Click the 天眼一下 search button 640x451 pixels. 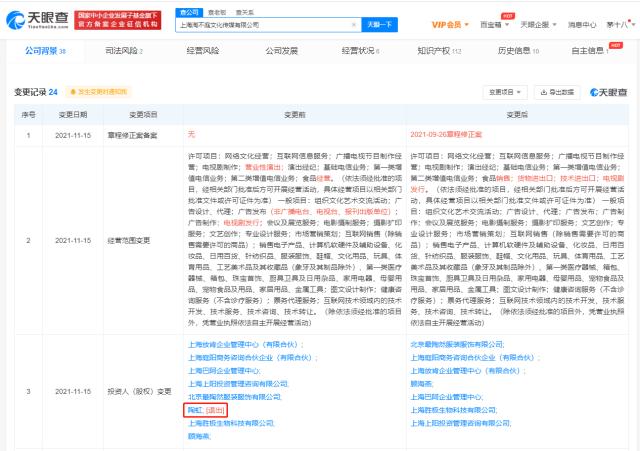point(379,25)
